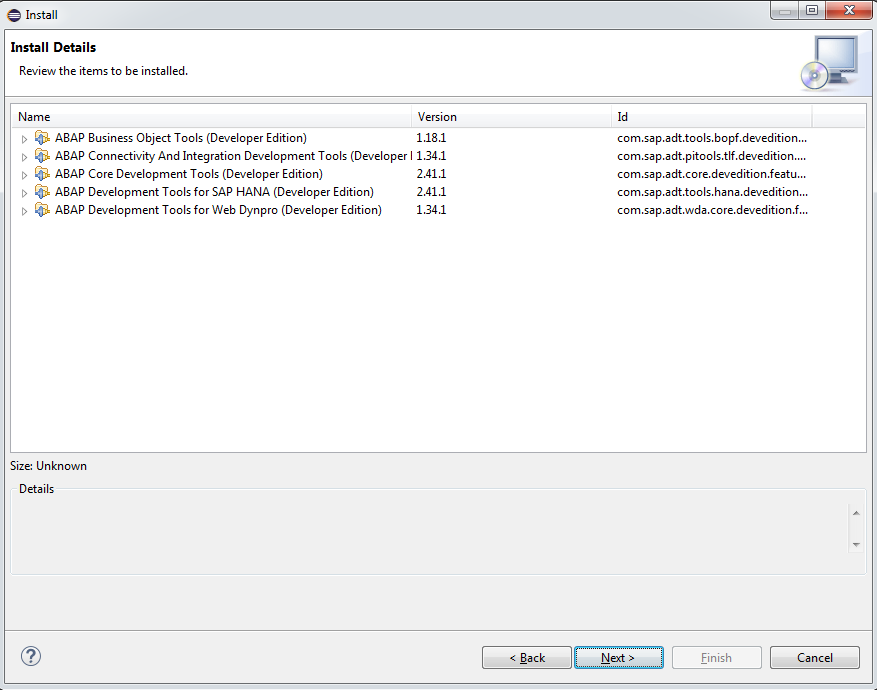Select ABAP Development Tools for SAP HANA entry
The width and height of the screenshot is (877, 690).
point(214,192)
